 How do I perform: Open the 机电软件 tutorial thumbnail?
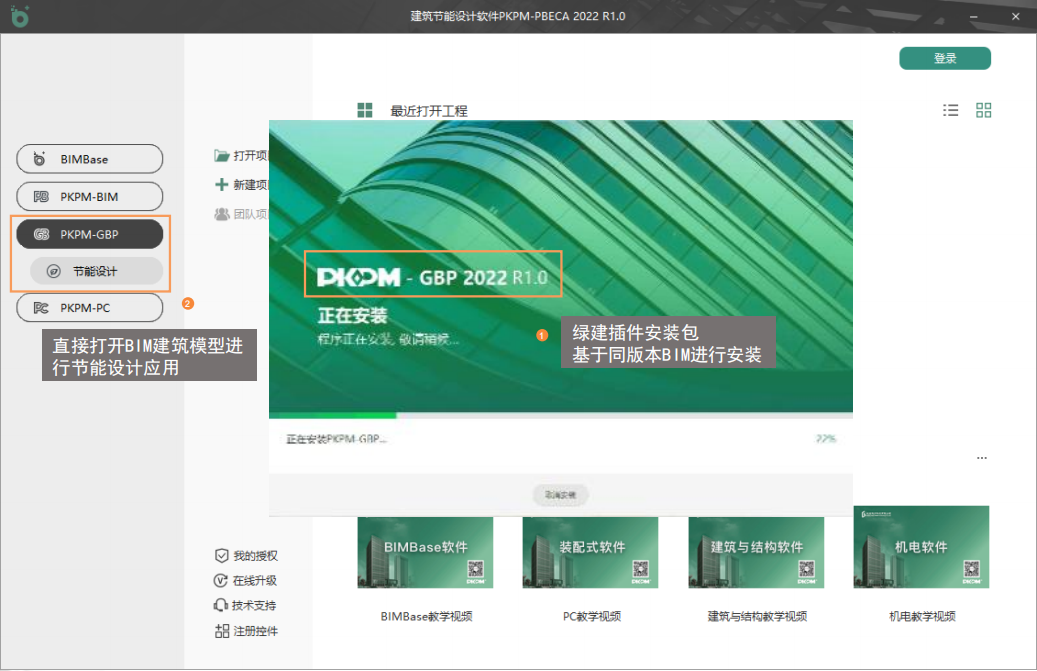coord(921,546)
